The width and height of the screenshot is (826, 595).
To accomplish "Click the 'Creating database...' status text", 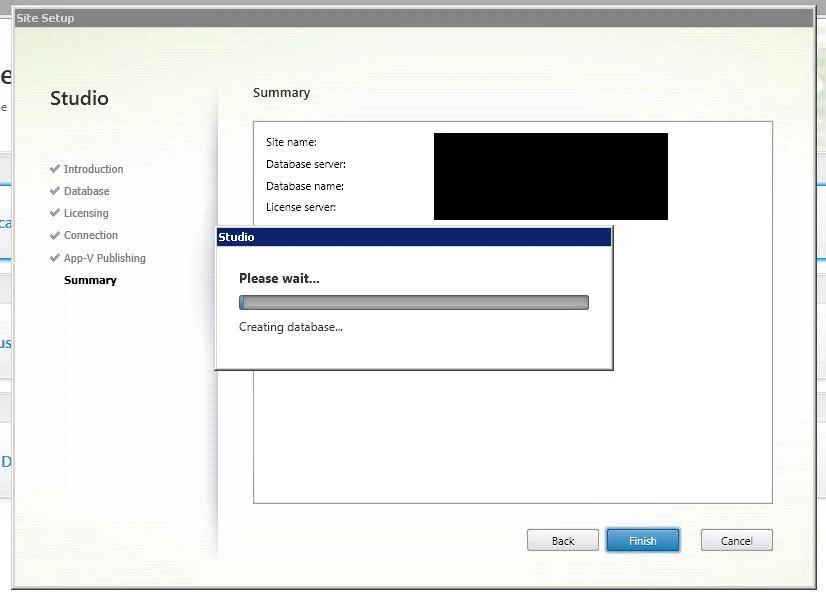I will [x=291, y=327].
